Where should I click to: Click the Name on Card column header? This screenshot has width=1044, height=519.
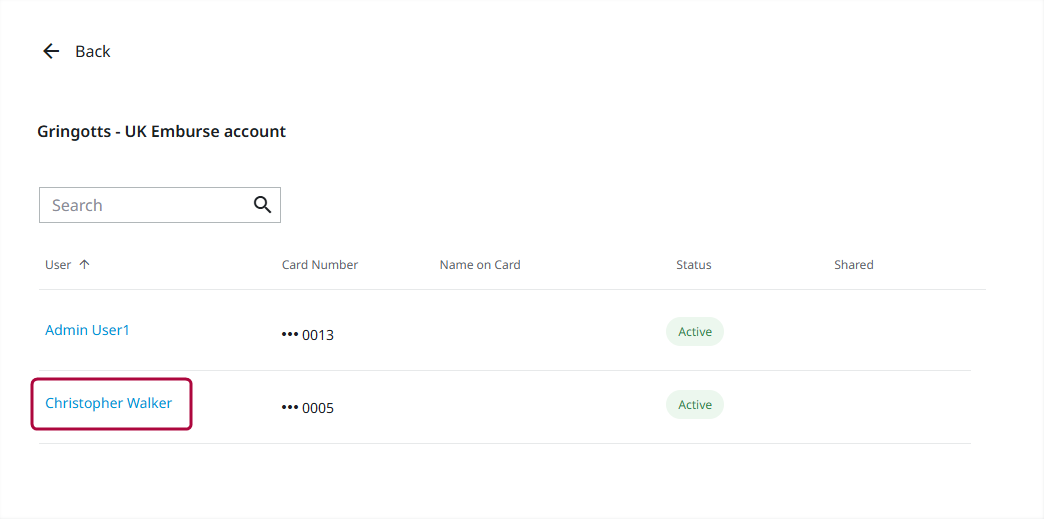coord(480,265)
